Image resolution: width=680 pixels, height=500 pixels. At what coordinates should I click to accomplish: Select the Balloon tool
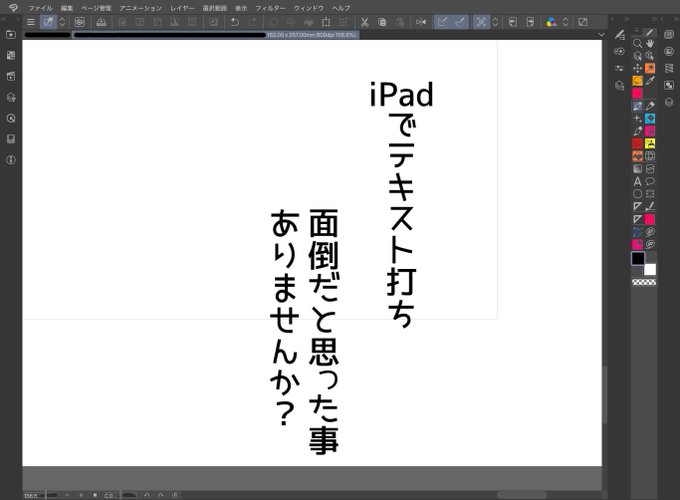tap(650, 181)
